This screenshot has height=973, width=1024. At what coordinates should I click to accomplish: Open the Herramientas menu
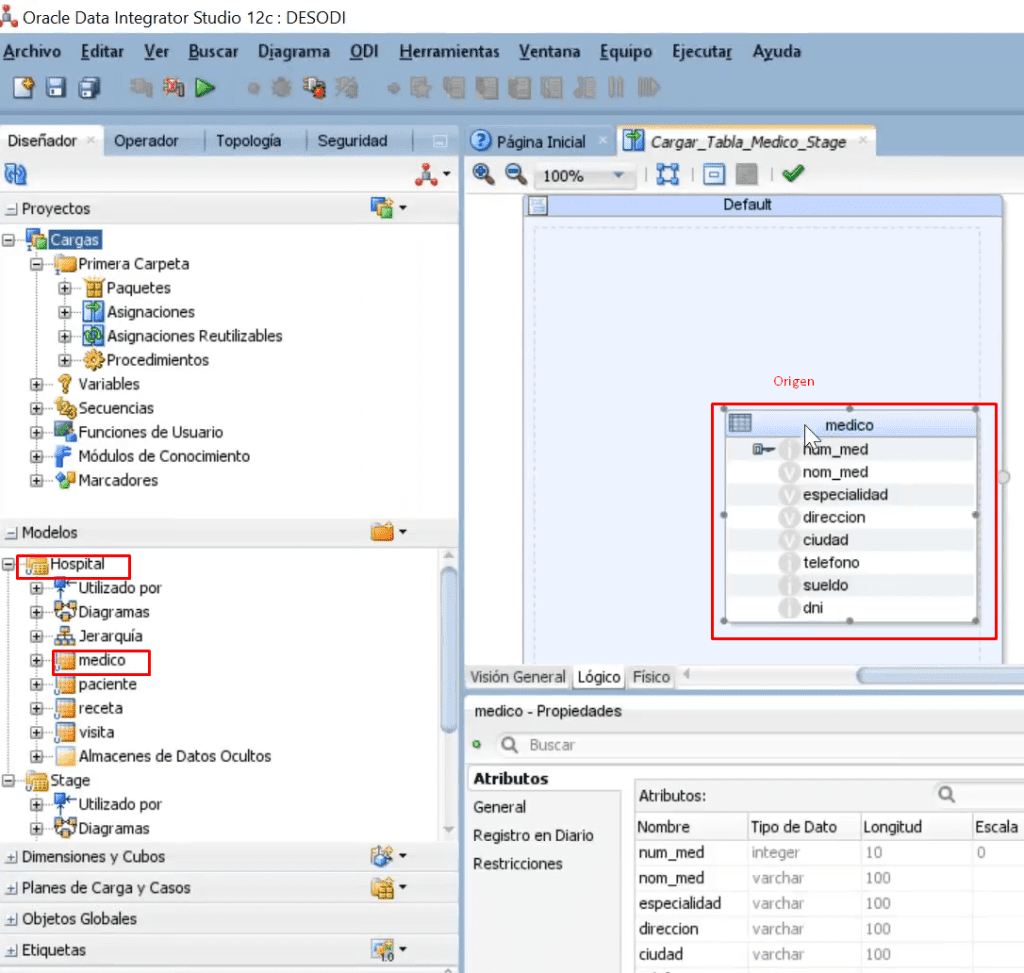pyautogui.click(x=449, y=52)
